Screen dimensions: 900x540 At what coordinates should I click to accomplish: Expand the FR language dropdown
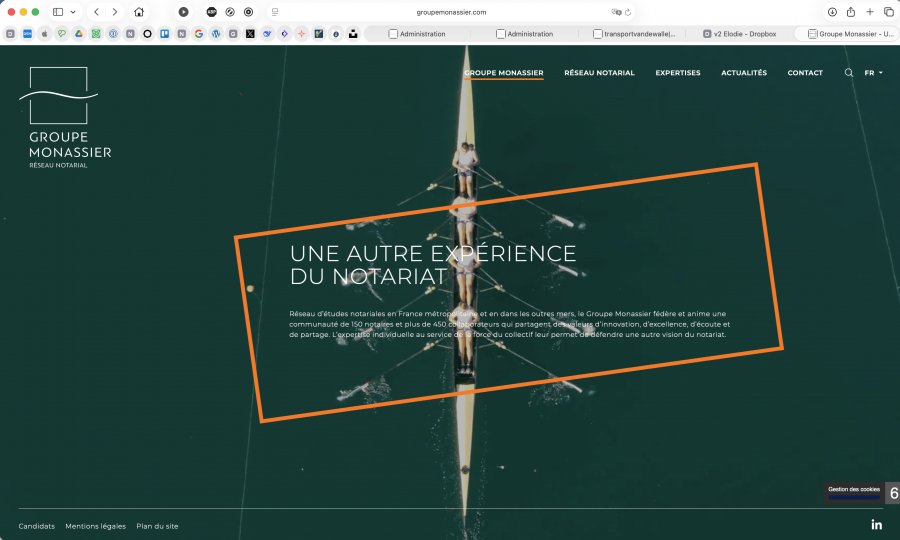tap(873, 73)
